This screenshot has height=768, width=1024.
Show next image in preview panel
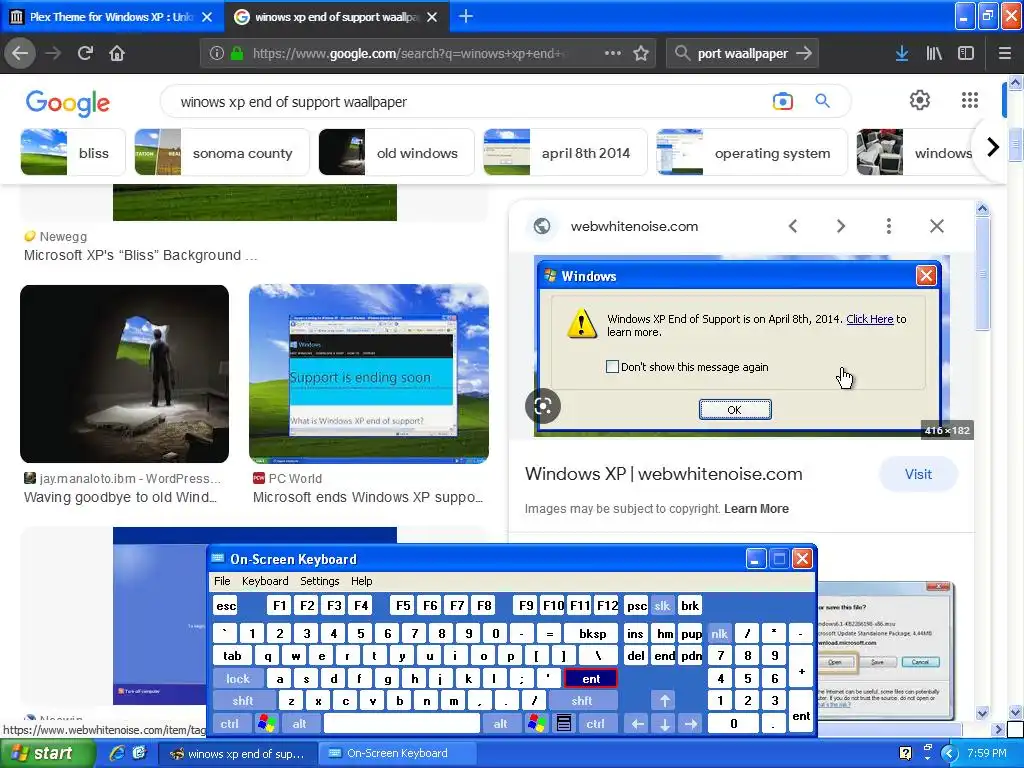pos(840,226)
